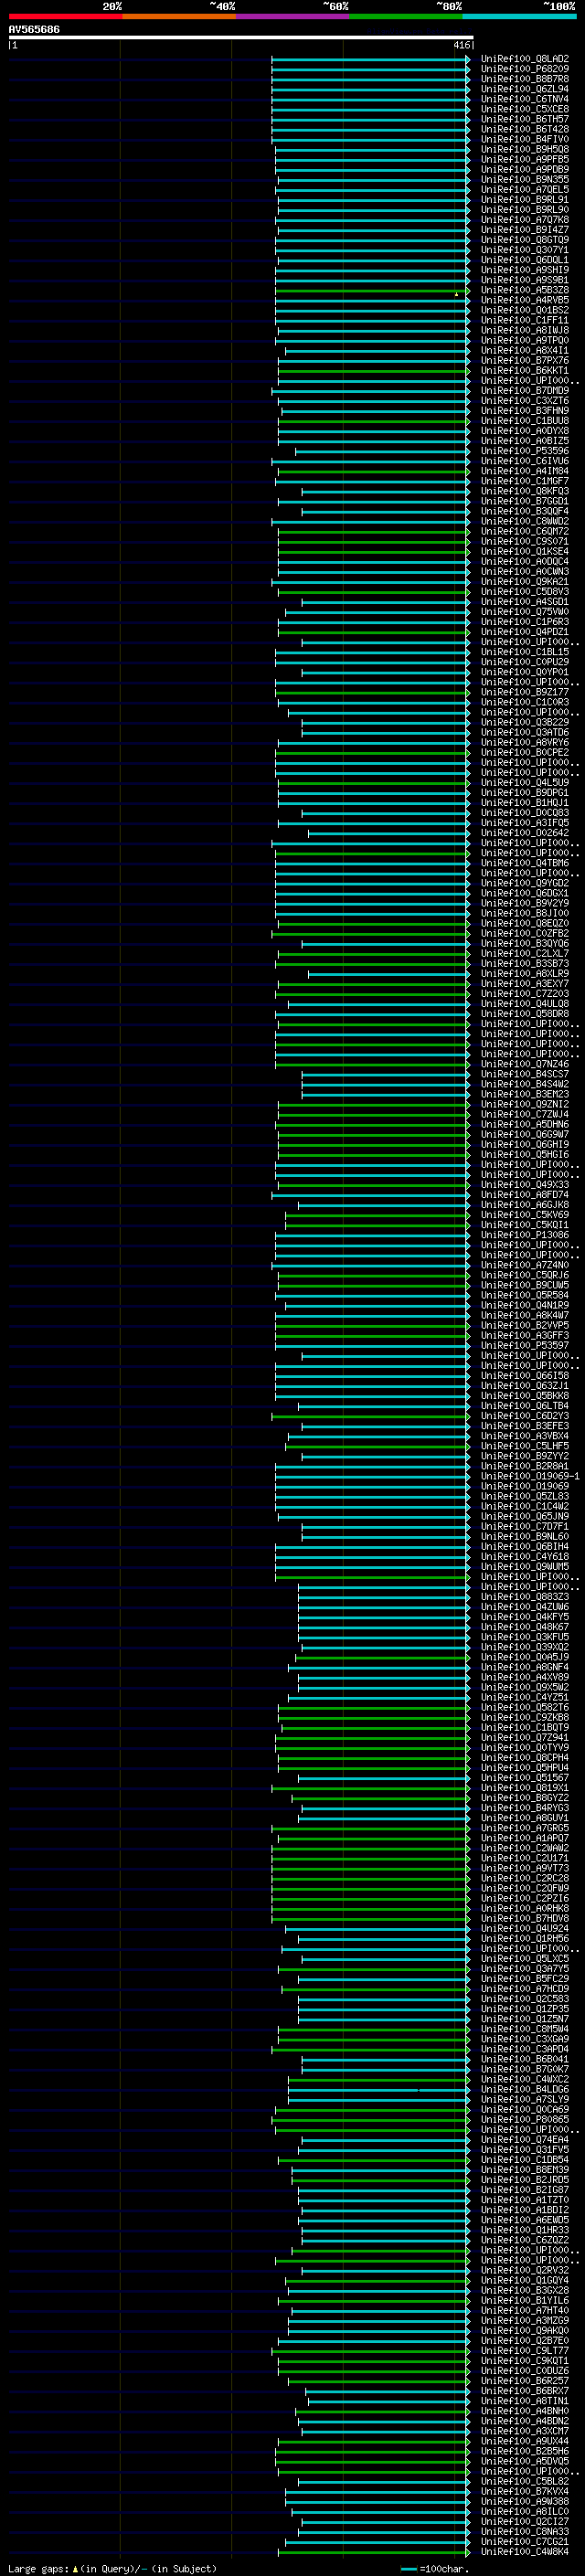Open hit UniRef100_C5XCE8
The height and width of the screenshot is (2576, 585).
point(524,109)
